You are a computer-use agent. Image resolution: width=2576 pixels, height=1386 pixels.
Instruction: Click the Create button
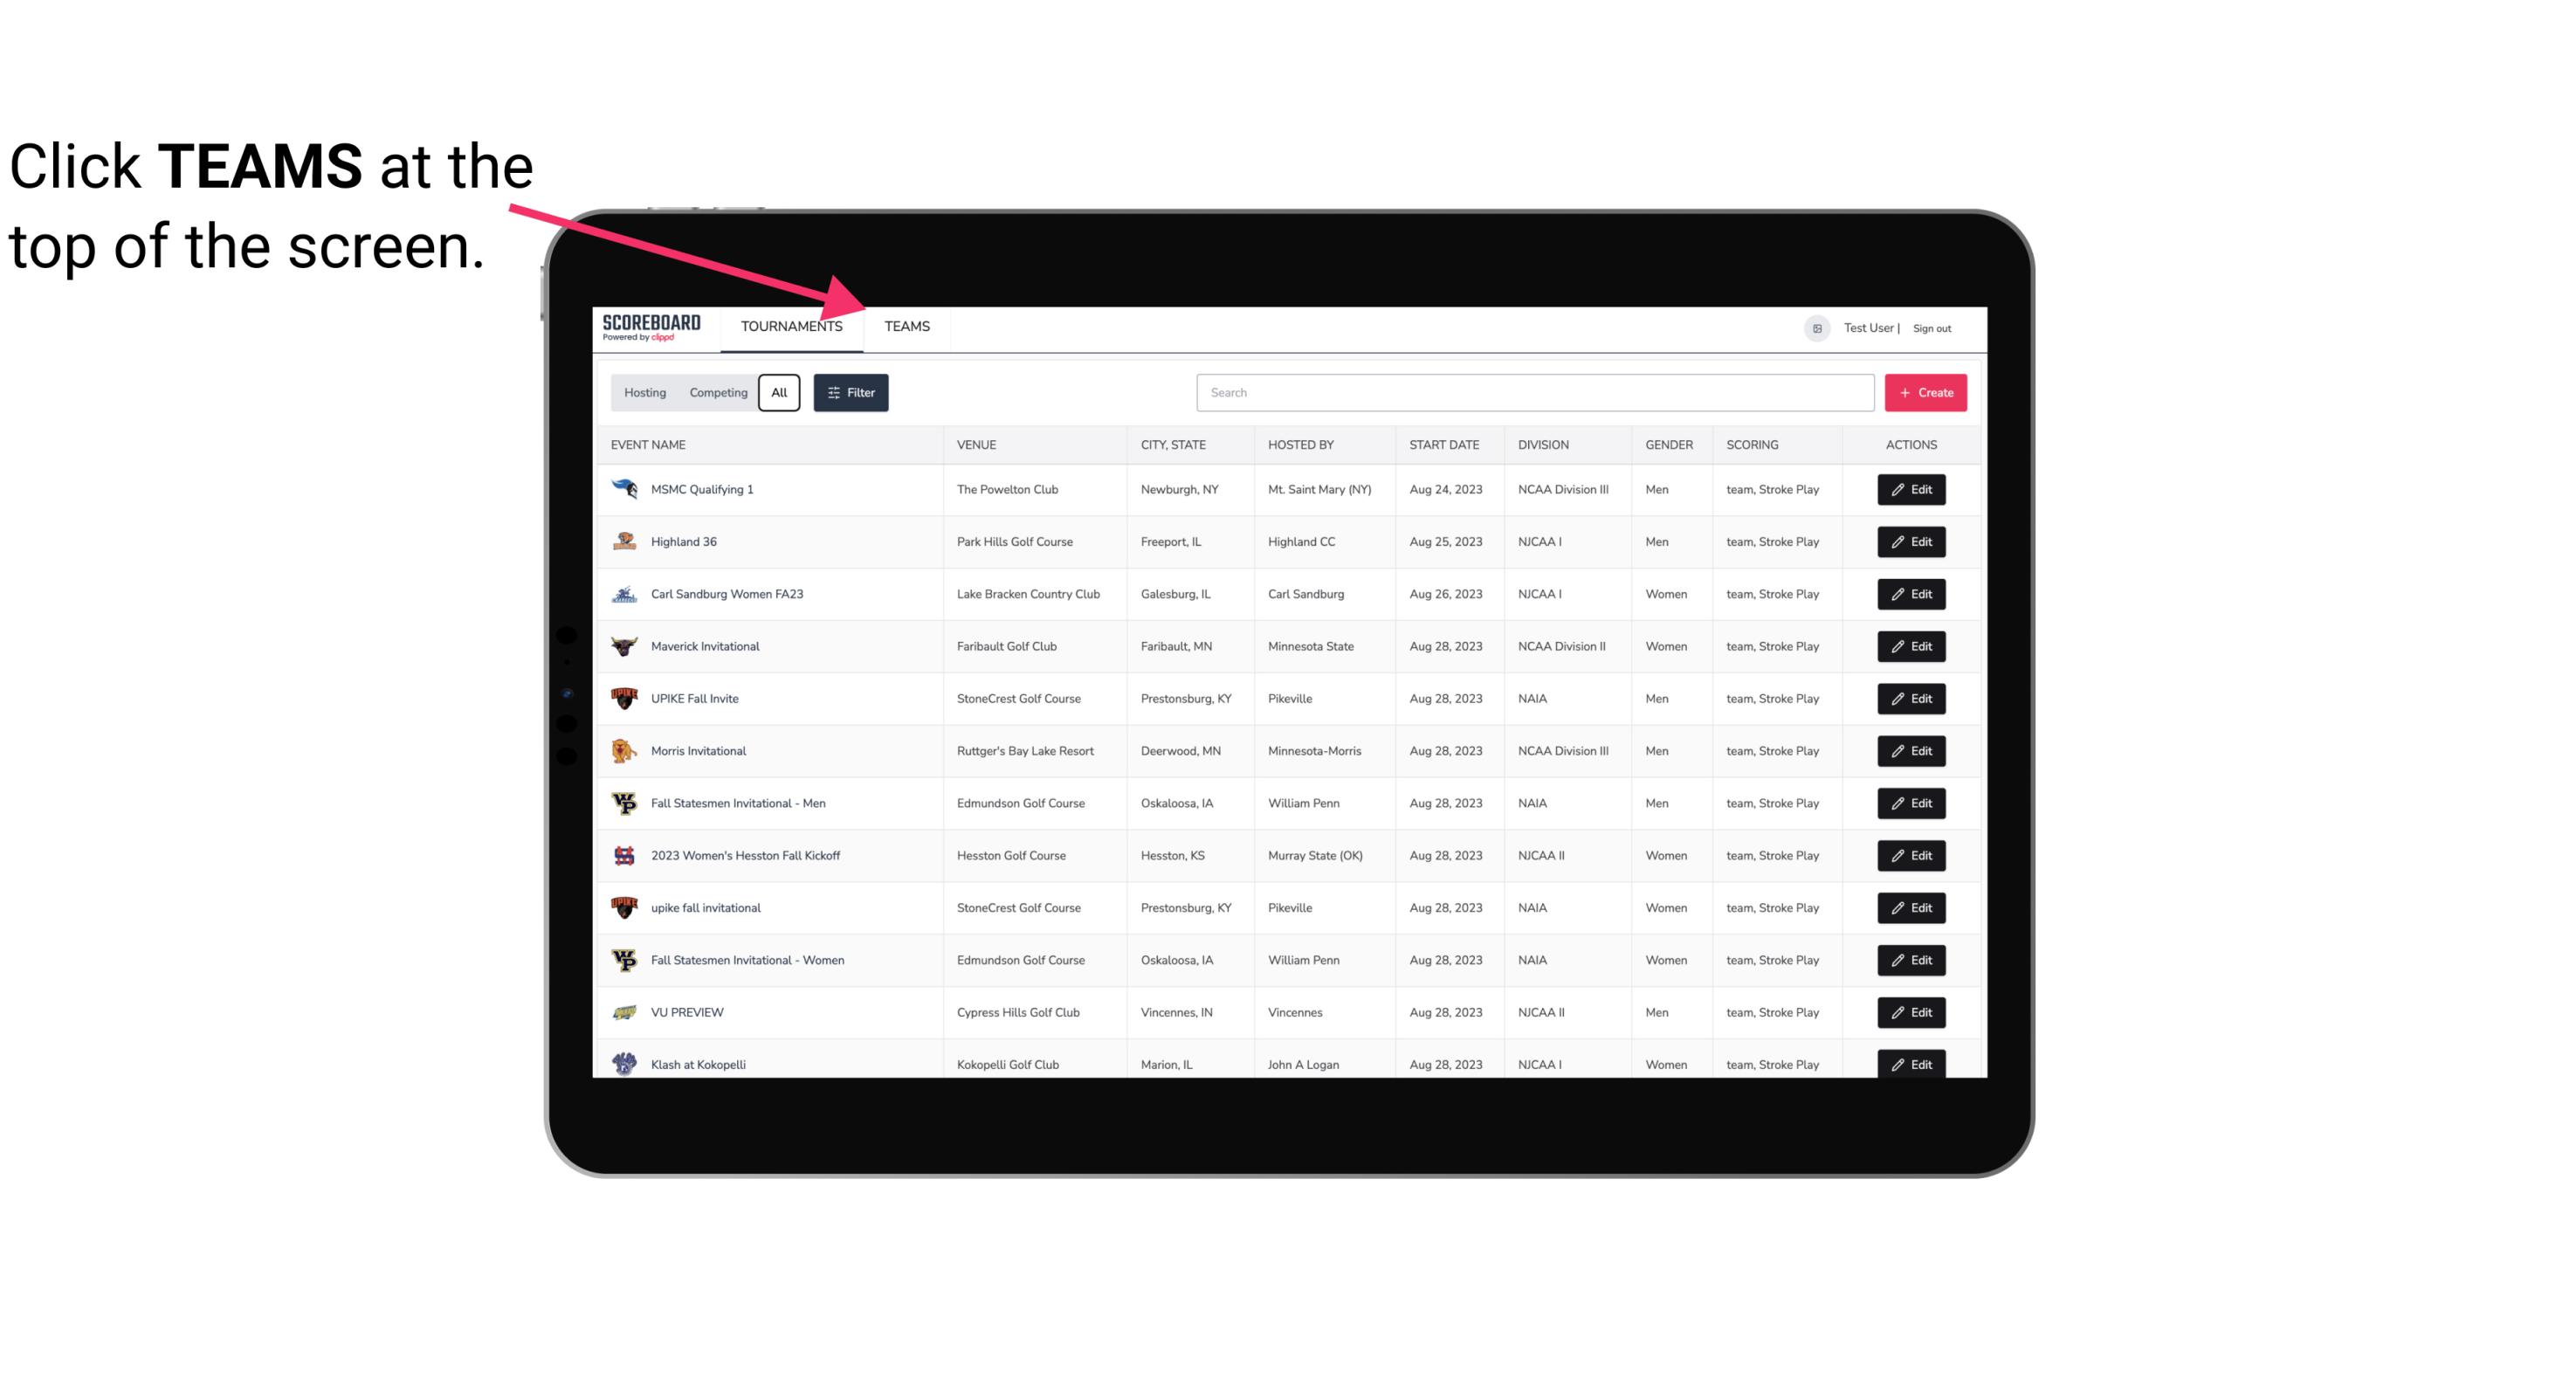point(1925,393)
